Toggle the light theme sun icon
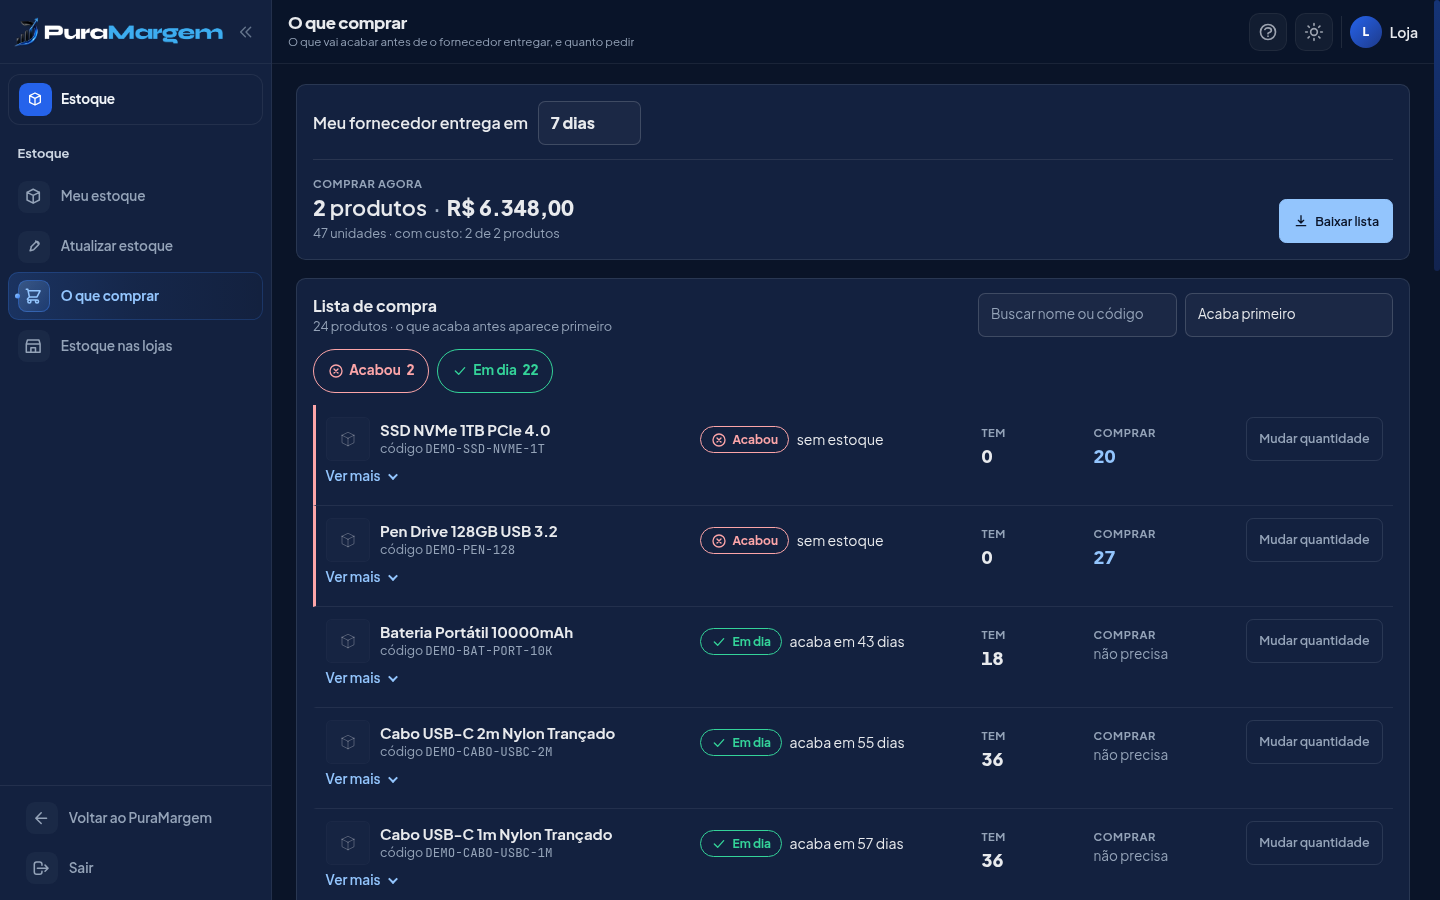The width and height of the screenshot is (1440, 900). (x=1314, y=32)
